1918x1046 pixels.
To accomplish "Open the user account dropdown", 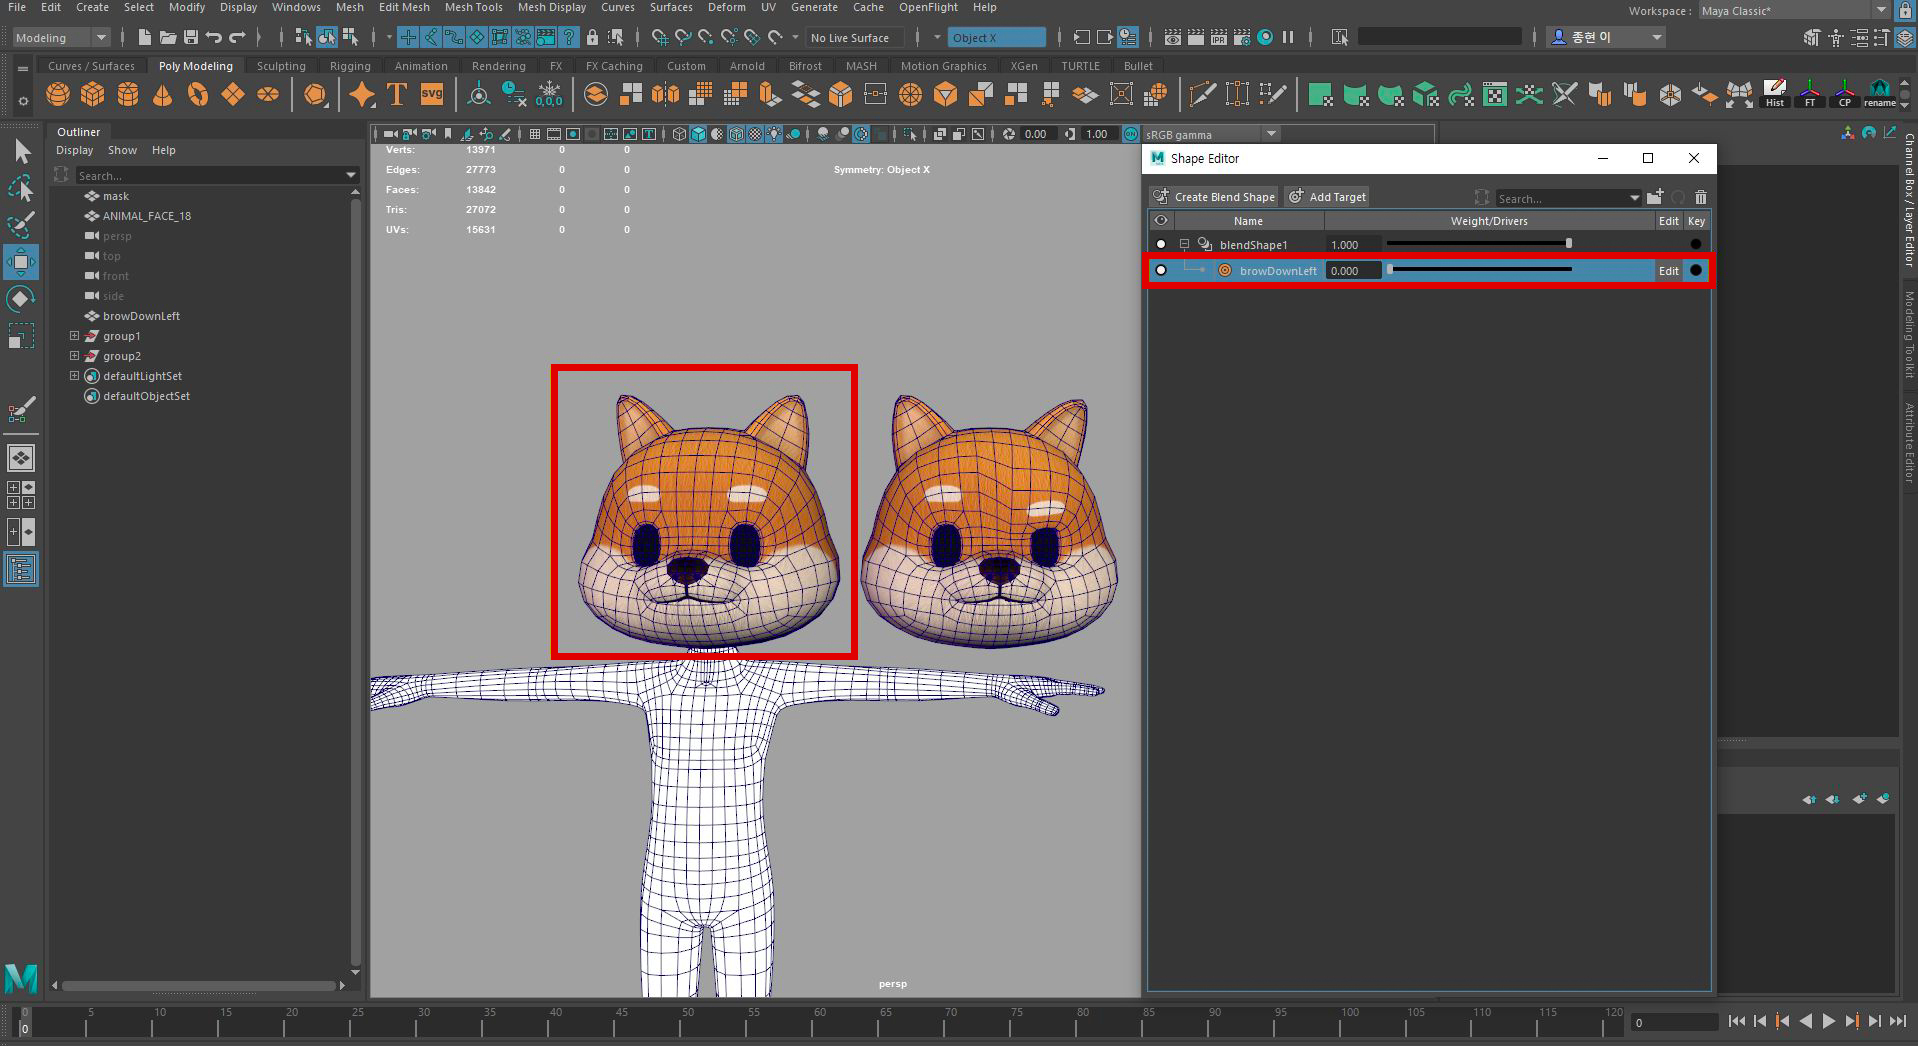I will tap(1606, 38).
